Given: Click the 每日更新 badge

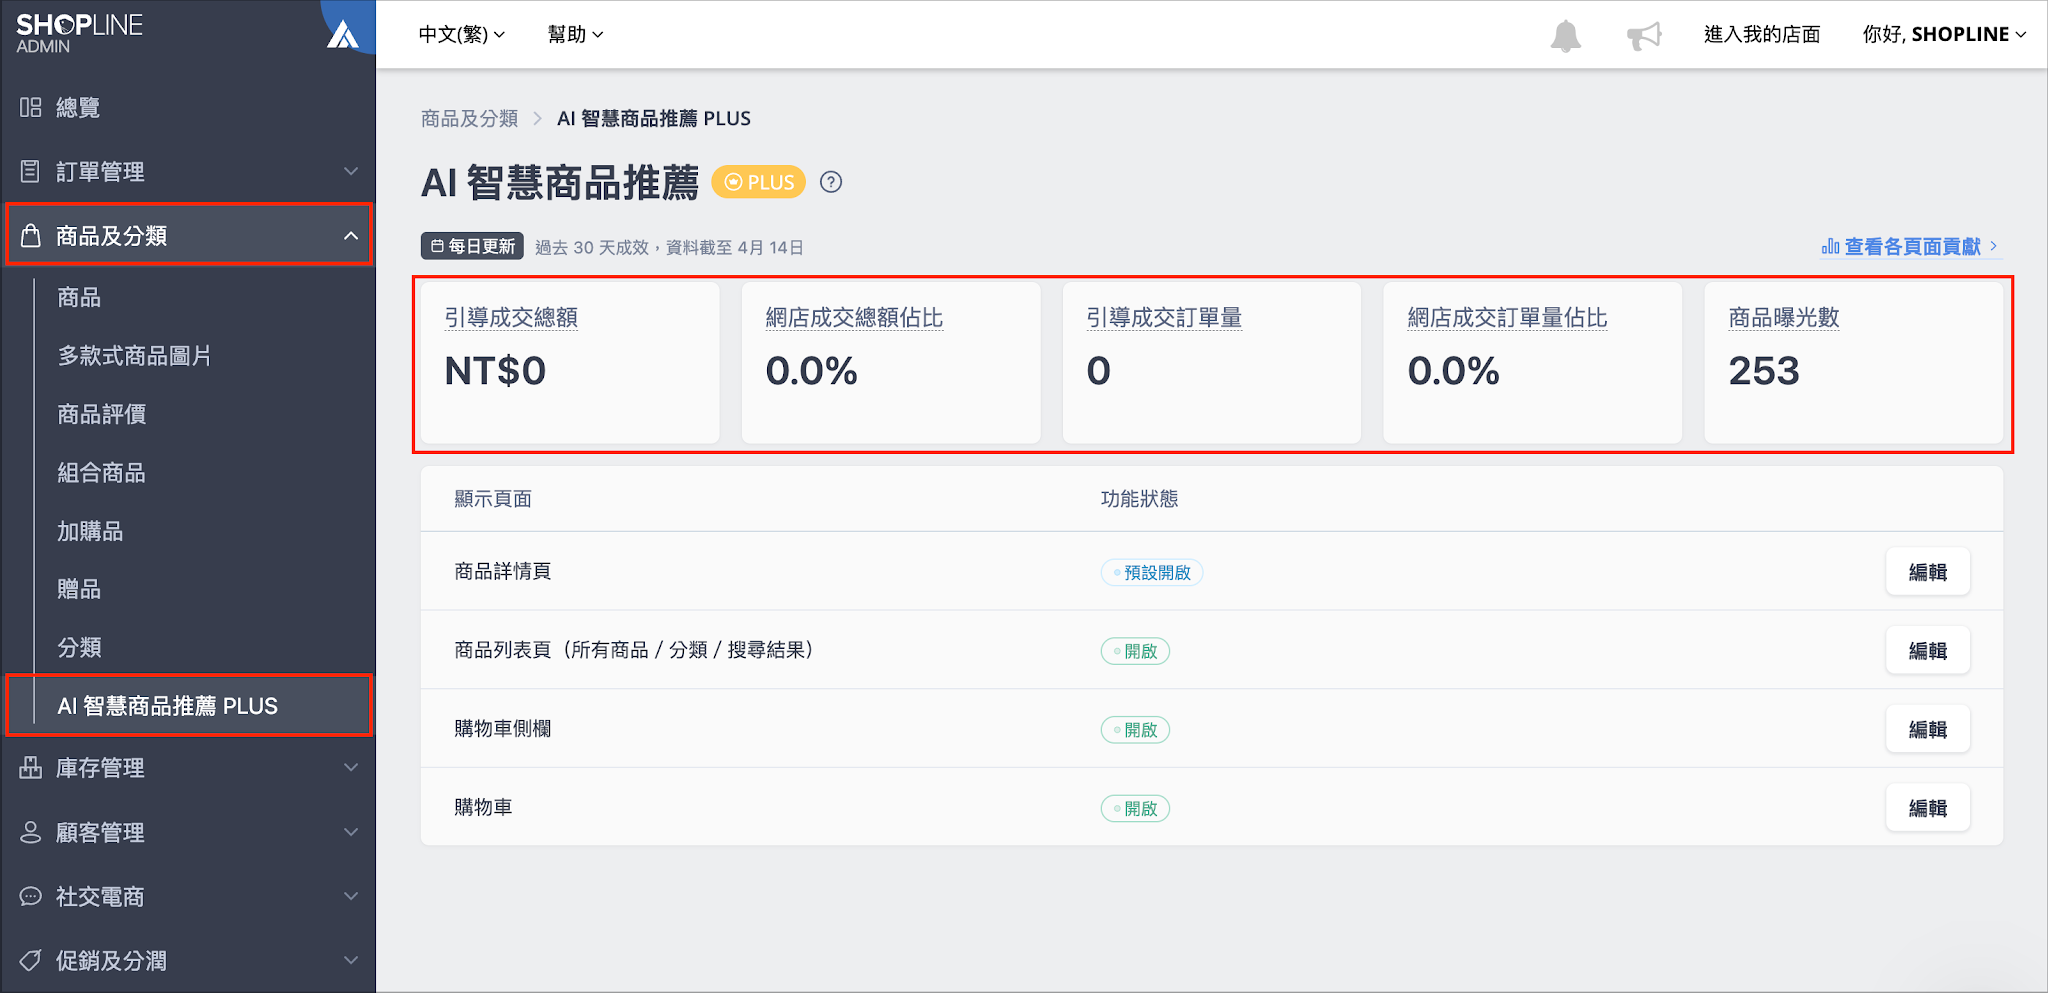Looking at the screenshot, I should 472,246.
